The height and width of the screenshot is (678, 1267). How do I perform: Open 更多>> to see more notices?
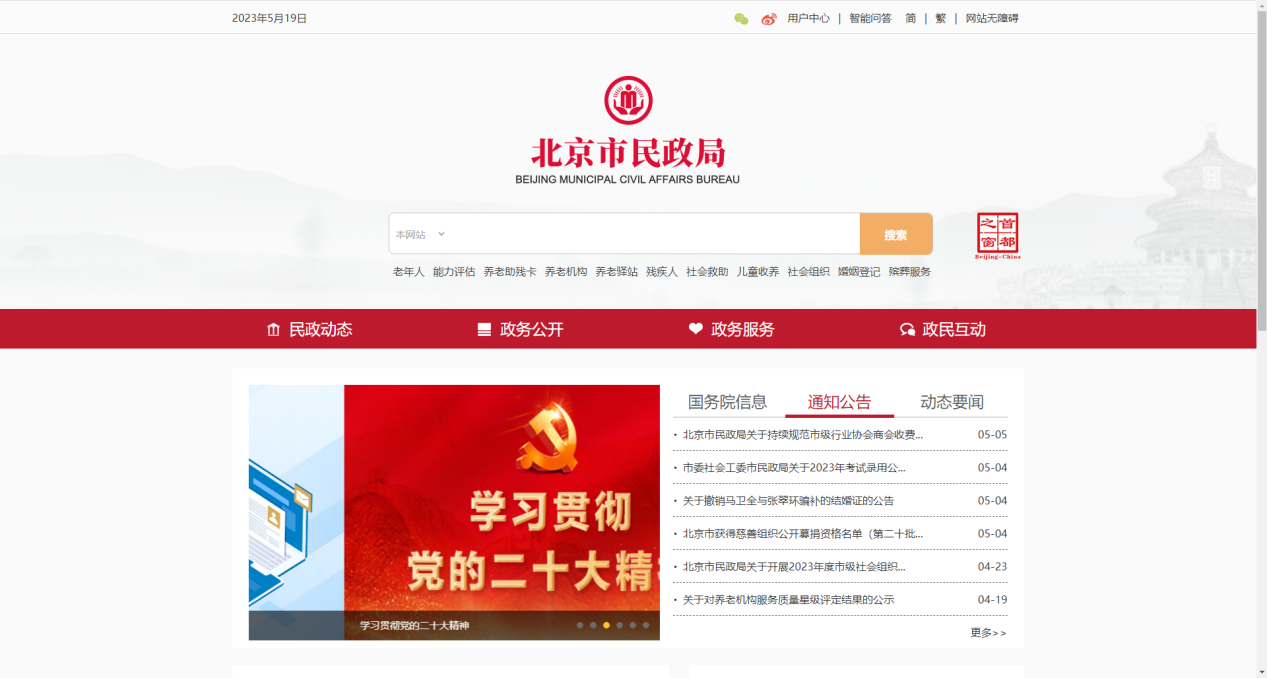[x=988, y=633]
